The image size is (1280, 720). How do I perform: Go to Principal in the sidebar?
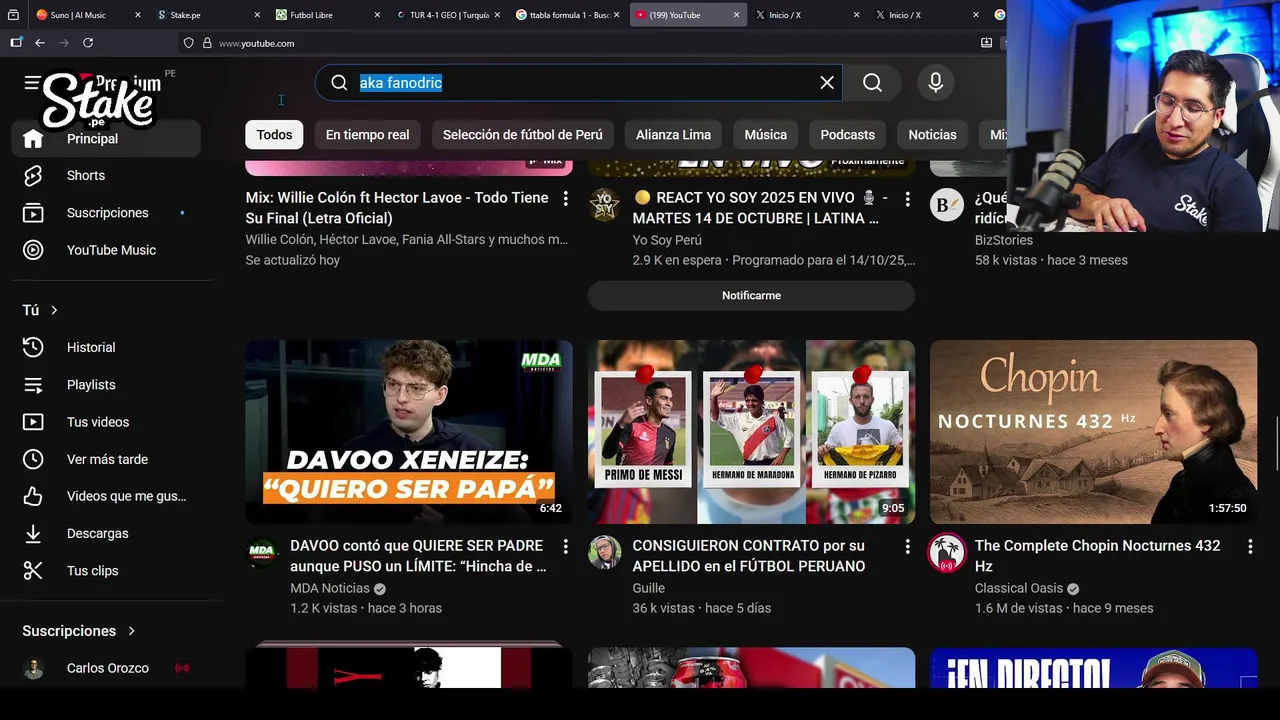[106, 139]
